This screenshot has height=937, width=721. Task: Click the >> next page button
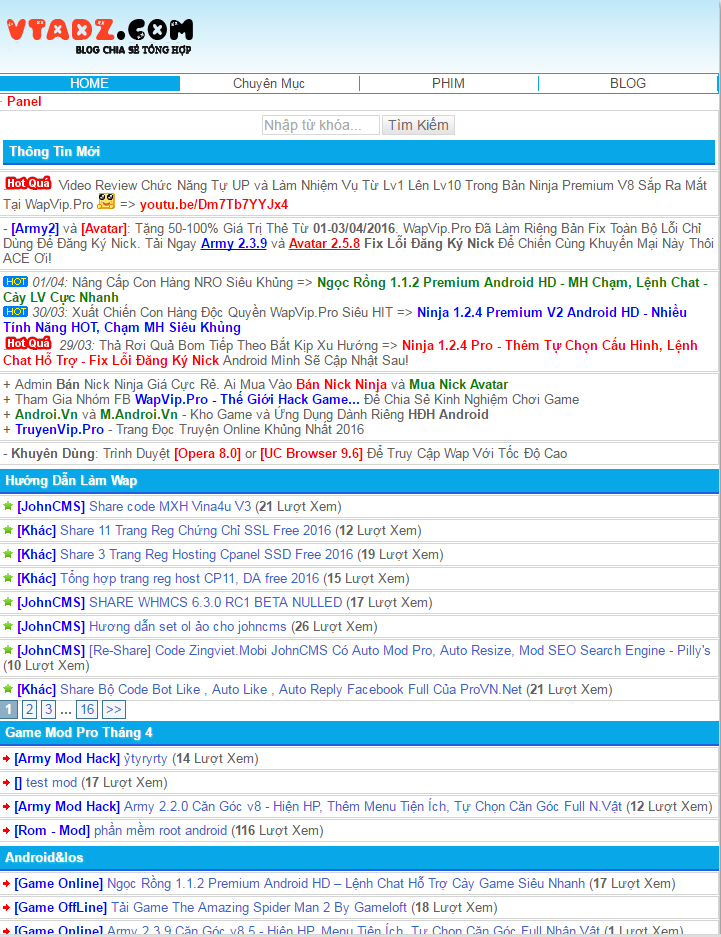click(113, 709)
